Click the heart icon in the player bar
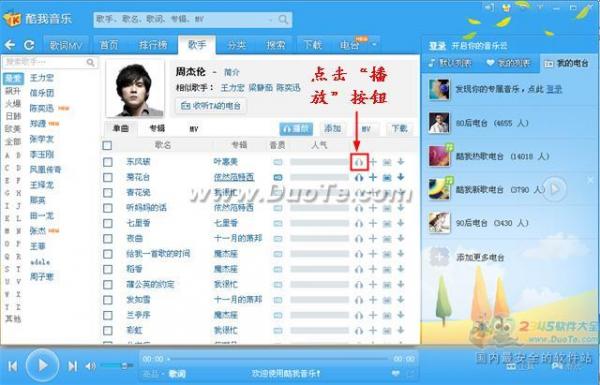 pyautogui.click(x=396, y=373)
